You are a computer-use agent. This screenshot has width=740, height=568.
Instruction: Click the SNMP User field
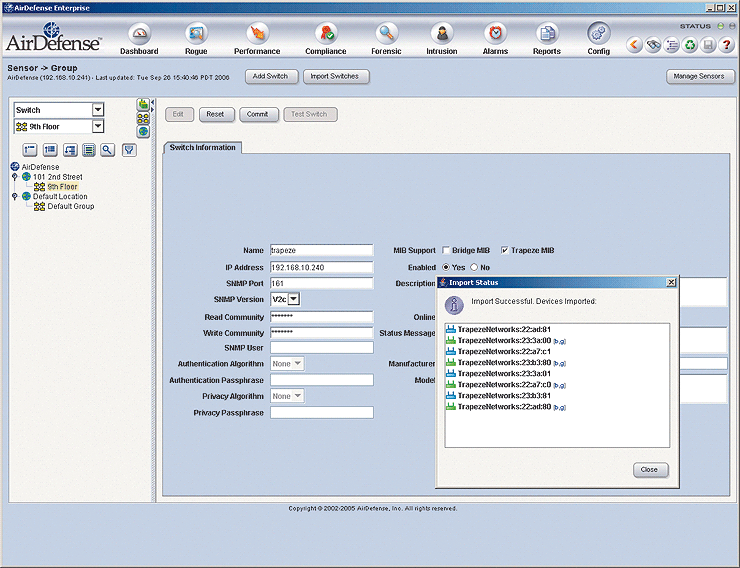pos(322,348)
